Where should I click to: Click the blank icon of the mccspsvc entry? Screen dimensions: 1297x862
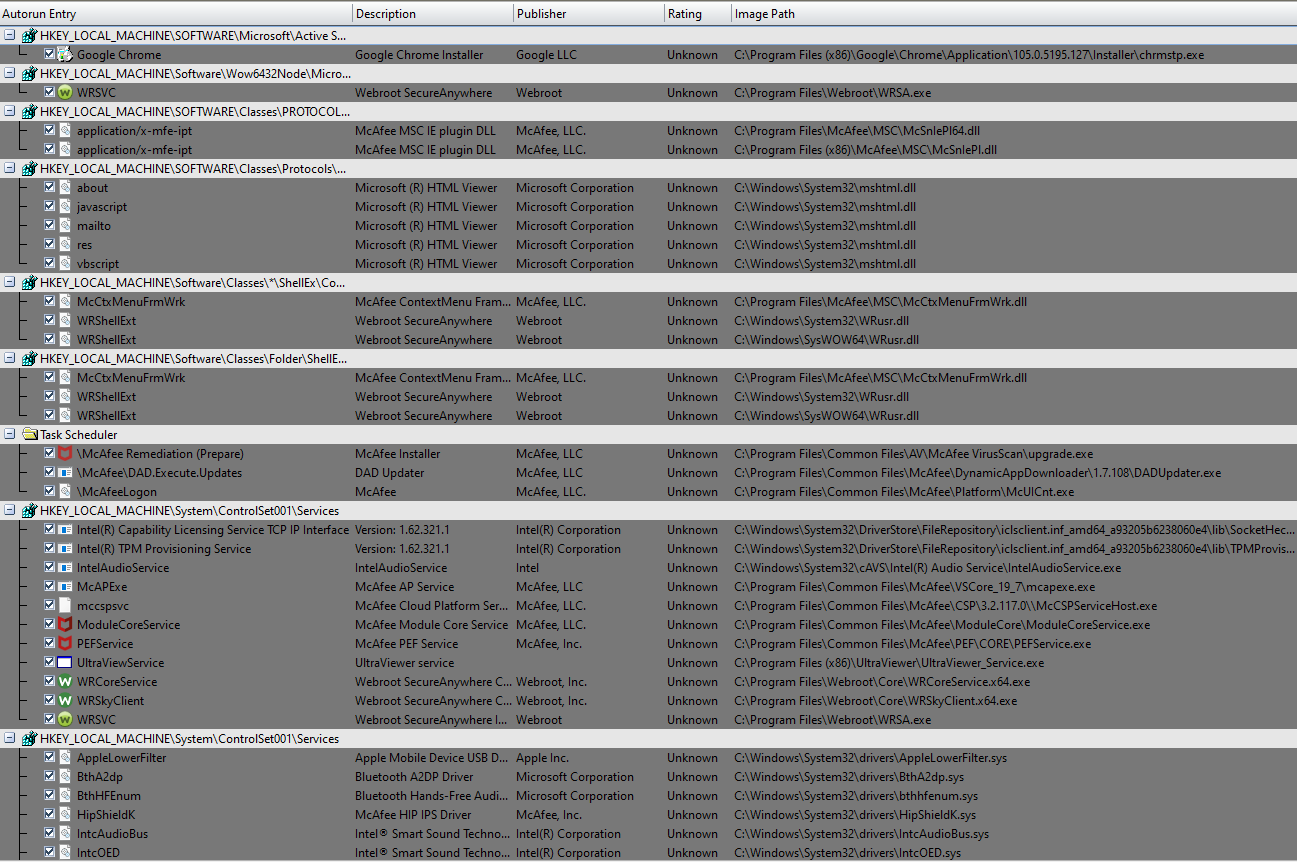coord(65,606)
